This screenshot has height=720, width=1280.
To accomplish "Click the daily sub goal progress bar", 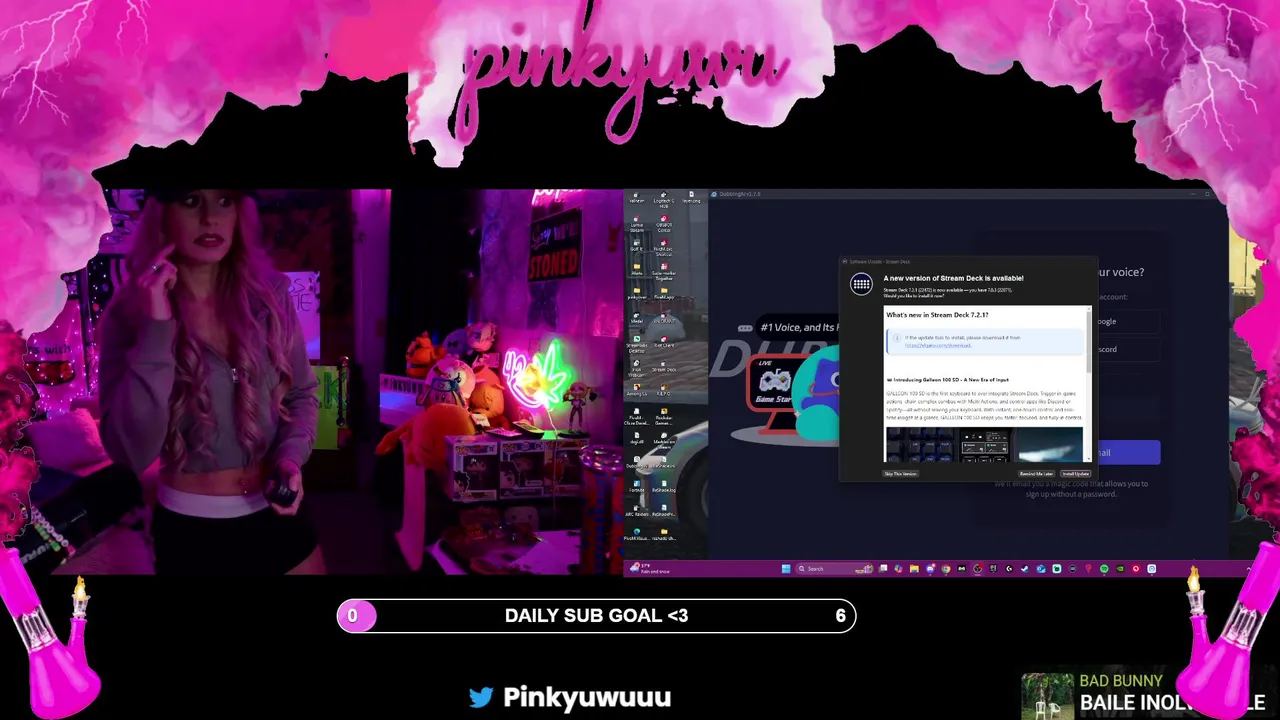I will coord(596,616).
